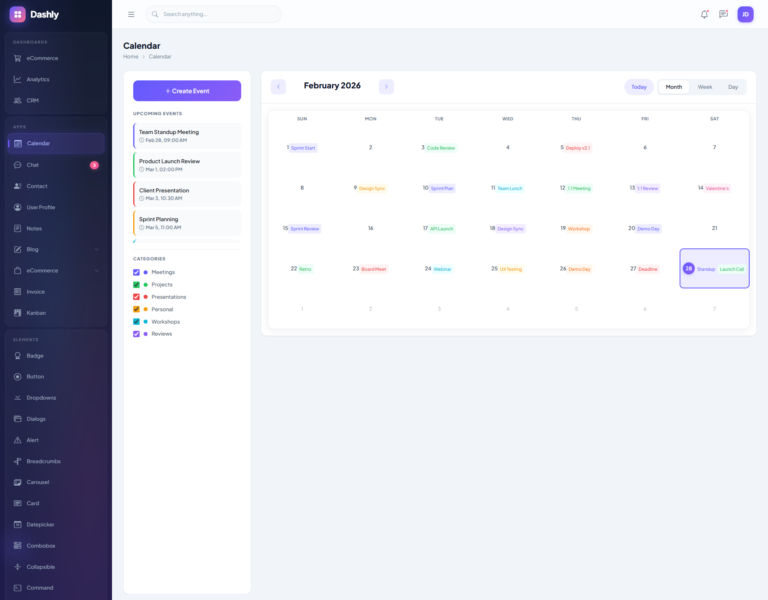Click the Create Event button

tap(187, 91)
